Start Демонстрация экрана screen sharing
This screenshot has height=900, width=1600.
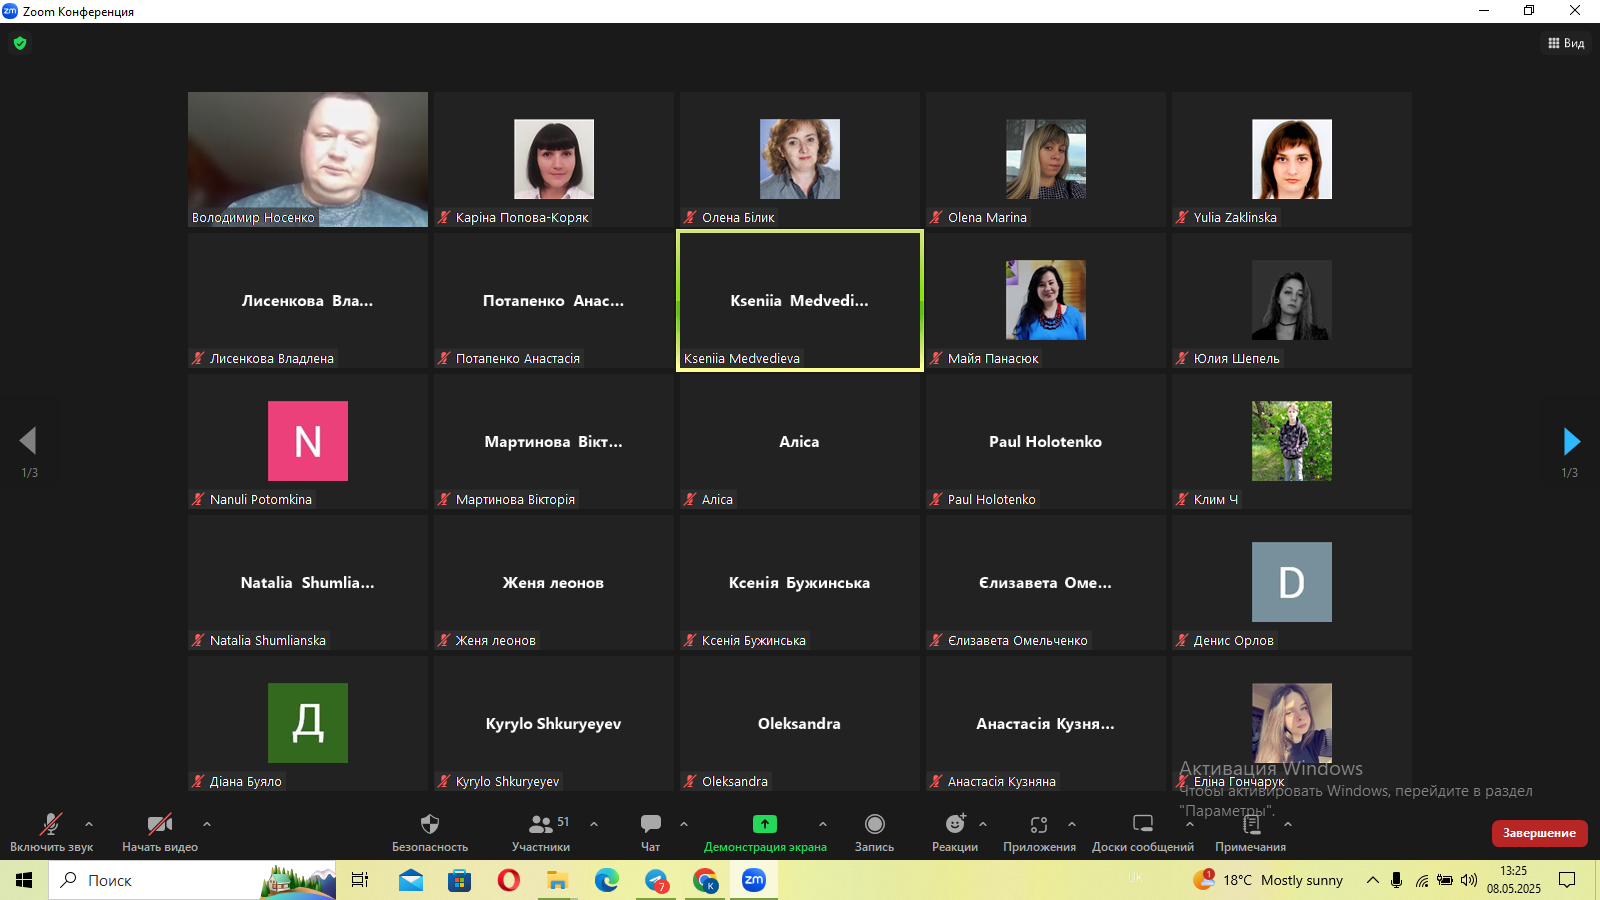tap(765, 832)
